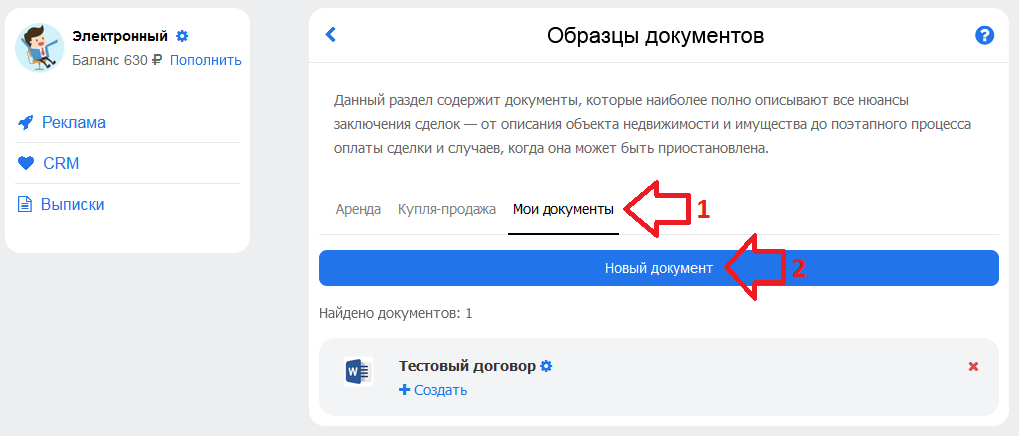1019x436 pixels.
Task: Click the rocket icon beside Реклама
Action: [25, 122]
